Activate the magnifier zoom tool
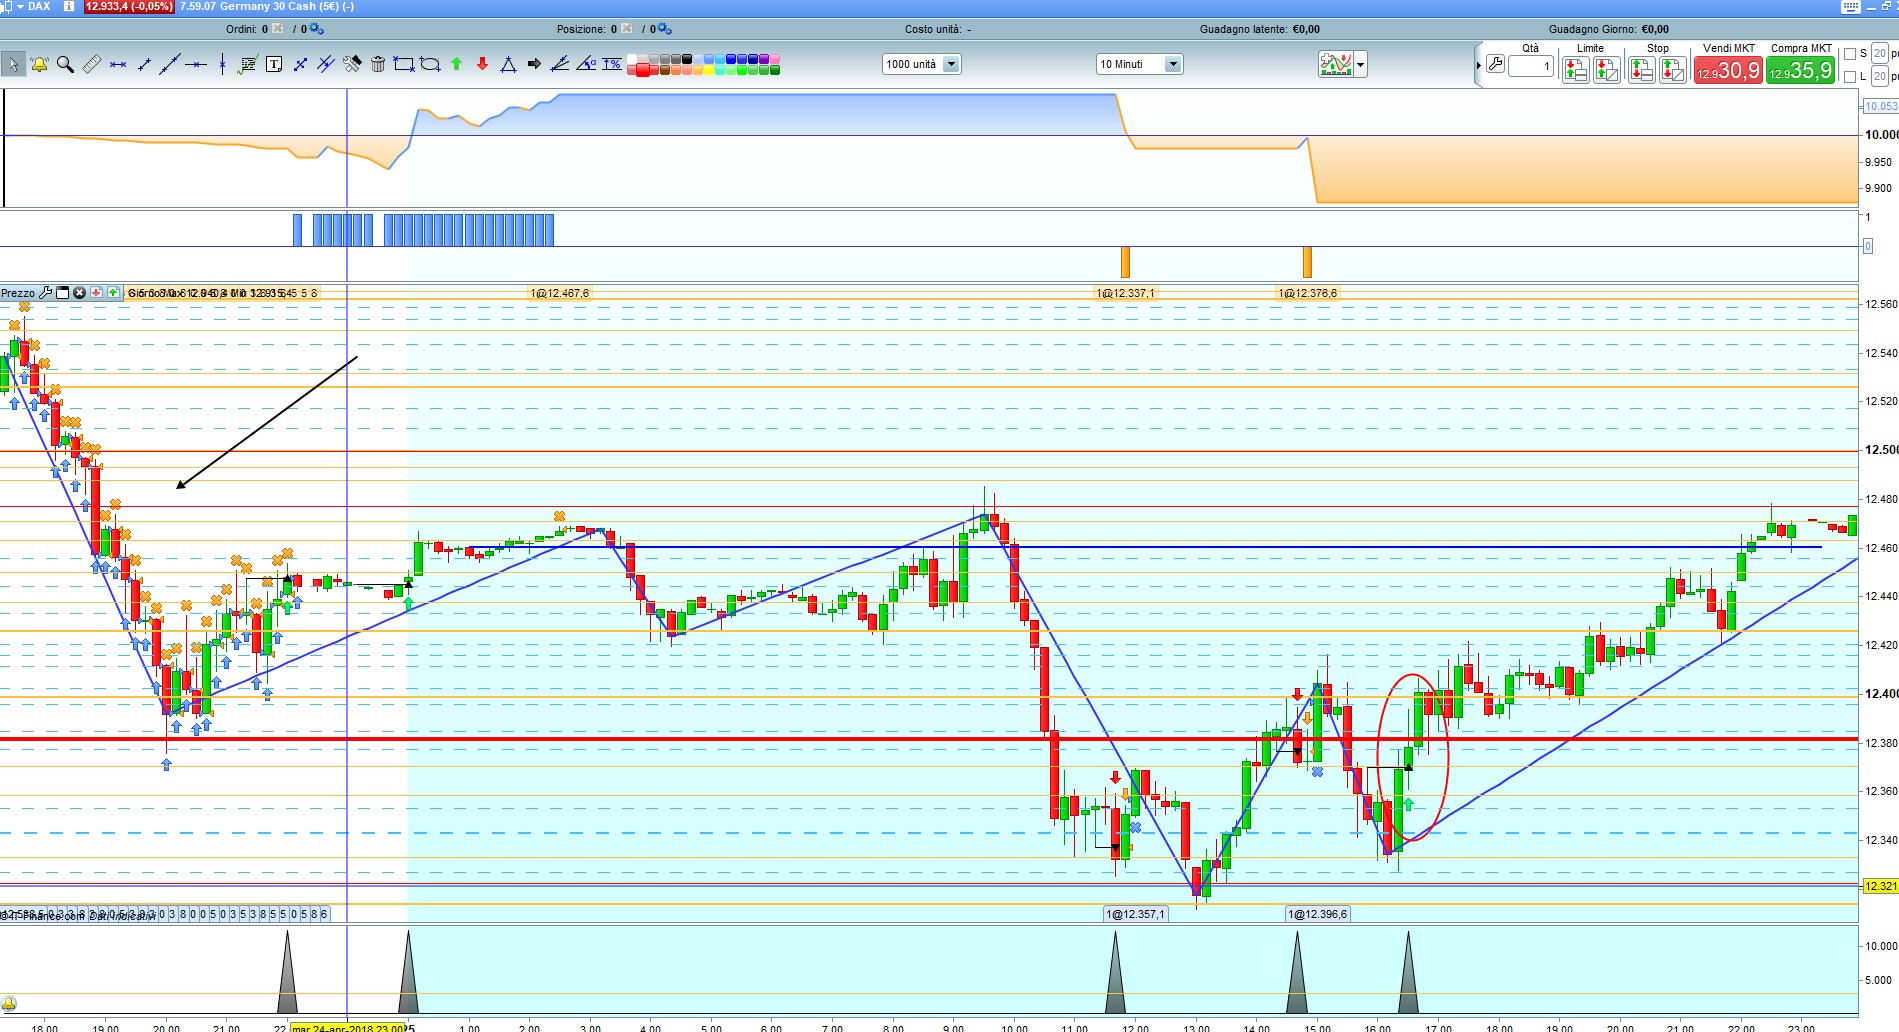 65,65
